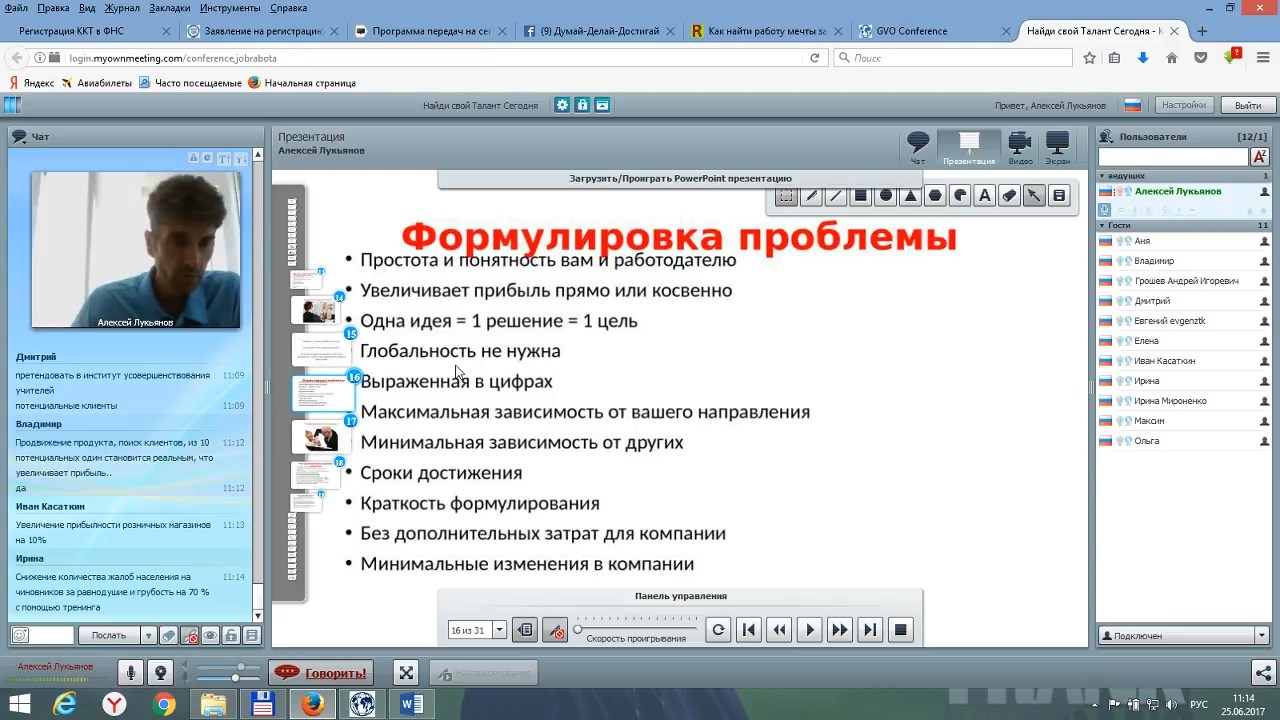Open the slide number dropdown '16 из 31'

pos(472,630)
